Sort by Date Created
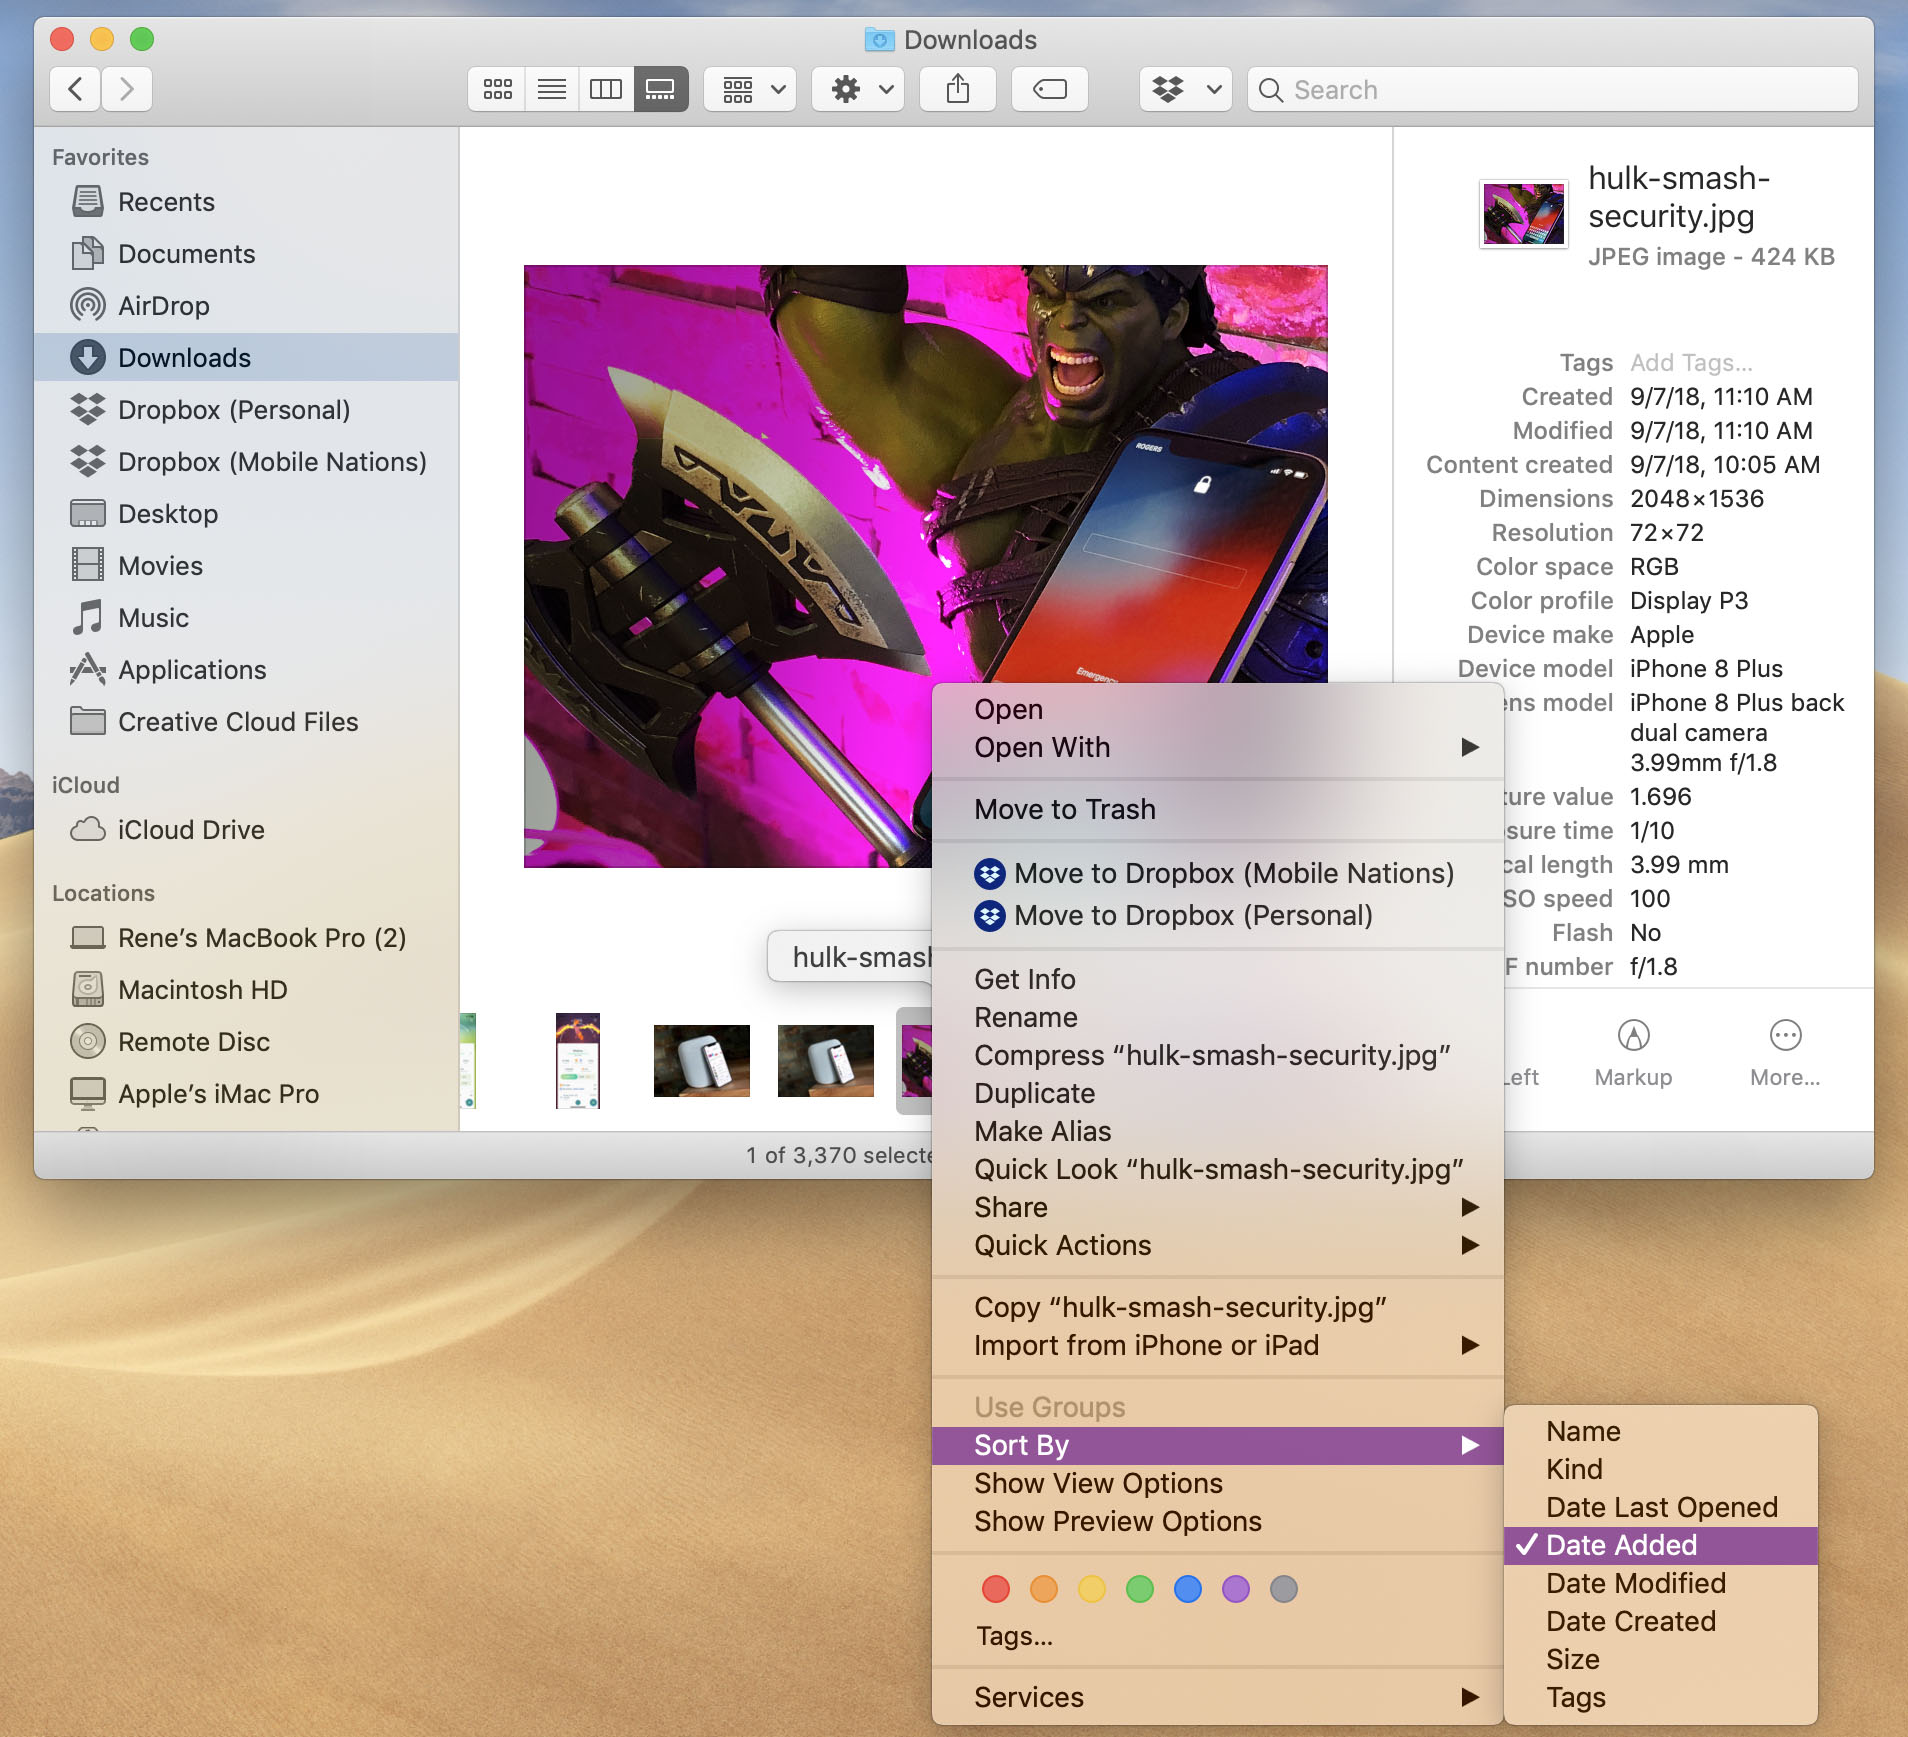1908x1737 pixels. (x=1660, y=1621)
